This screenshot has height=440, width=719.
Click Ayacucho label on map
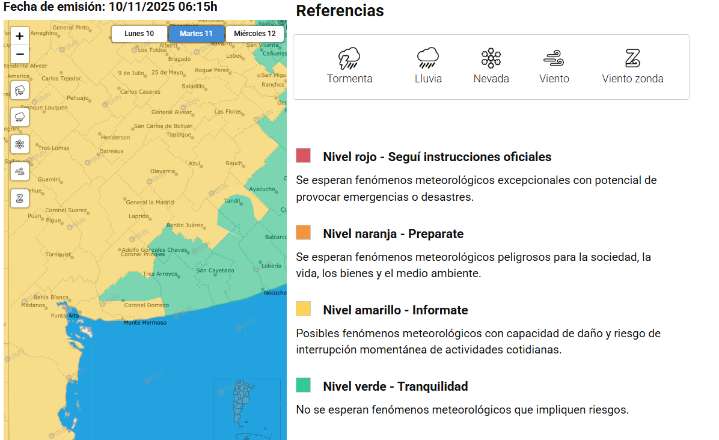262,189
